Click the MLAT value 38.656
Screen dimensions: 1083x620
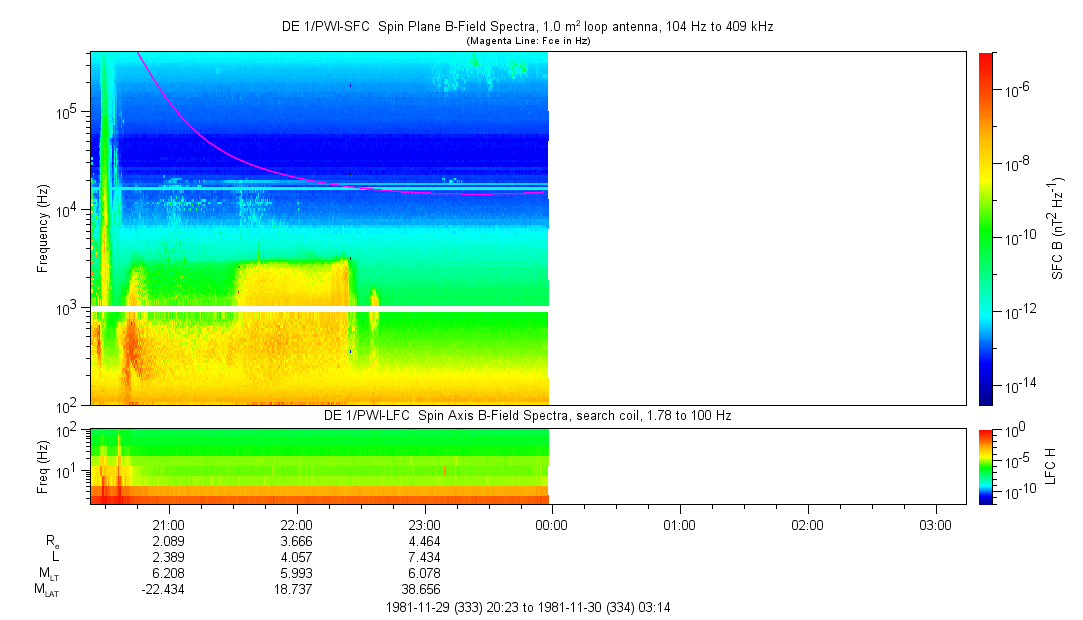click(x=424, y=590)
